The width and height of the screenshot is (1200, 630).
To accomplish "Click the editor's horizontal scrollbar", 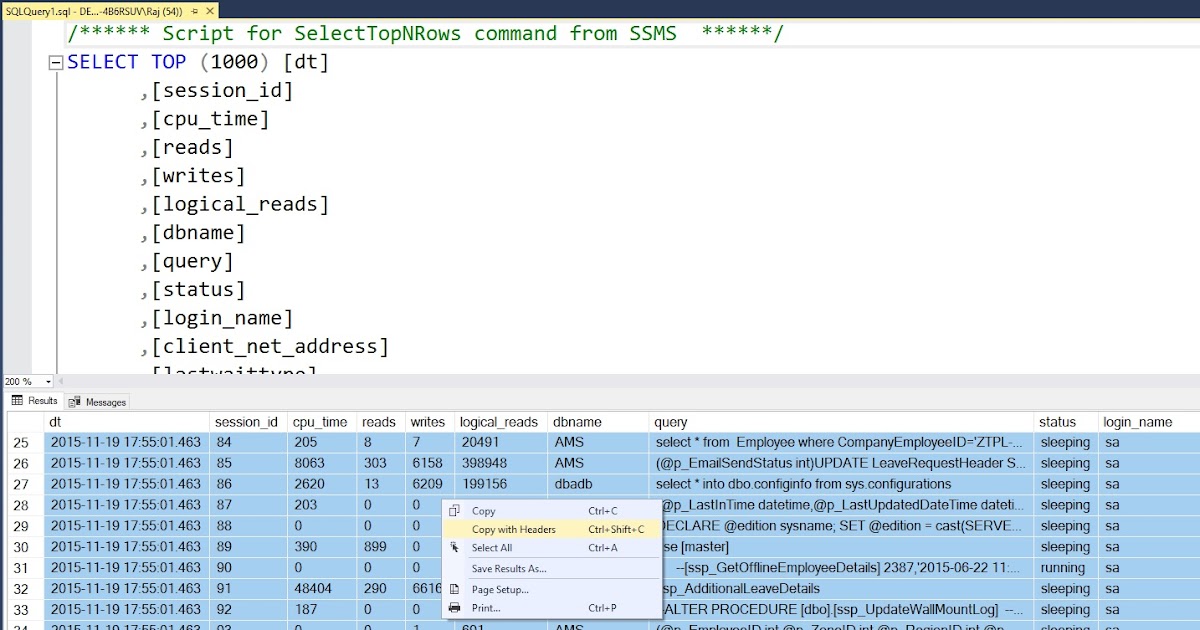I will coord(600,381).
